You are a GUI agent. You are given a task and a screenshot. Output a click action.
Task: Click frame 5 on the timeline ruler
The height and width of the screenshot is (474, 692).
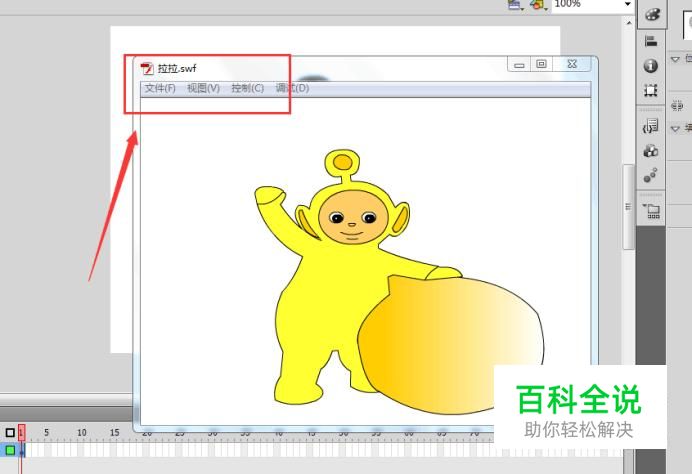click(46, 433)
